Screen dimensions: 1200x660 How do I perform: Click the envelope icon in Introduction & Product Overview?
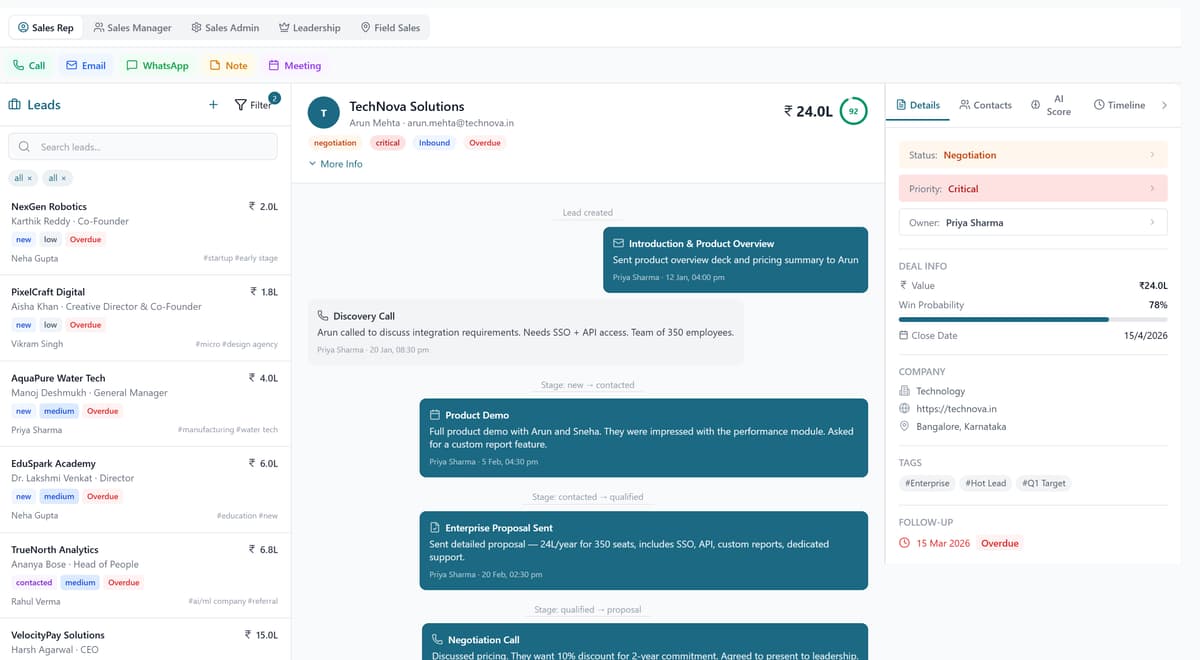click(x=618, y=243)
